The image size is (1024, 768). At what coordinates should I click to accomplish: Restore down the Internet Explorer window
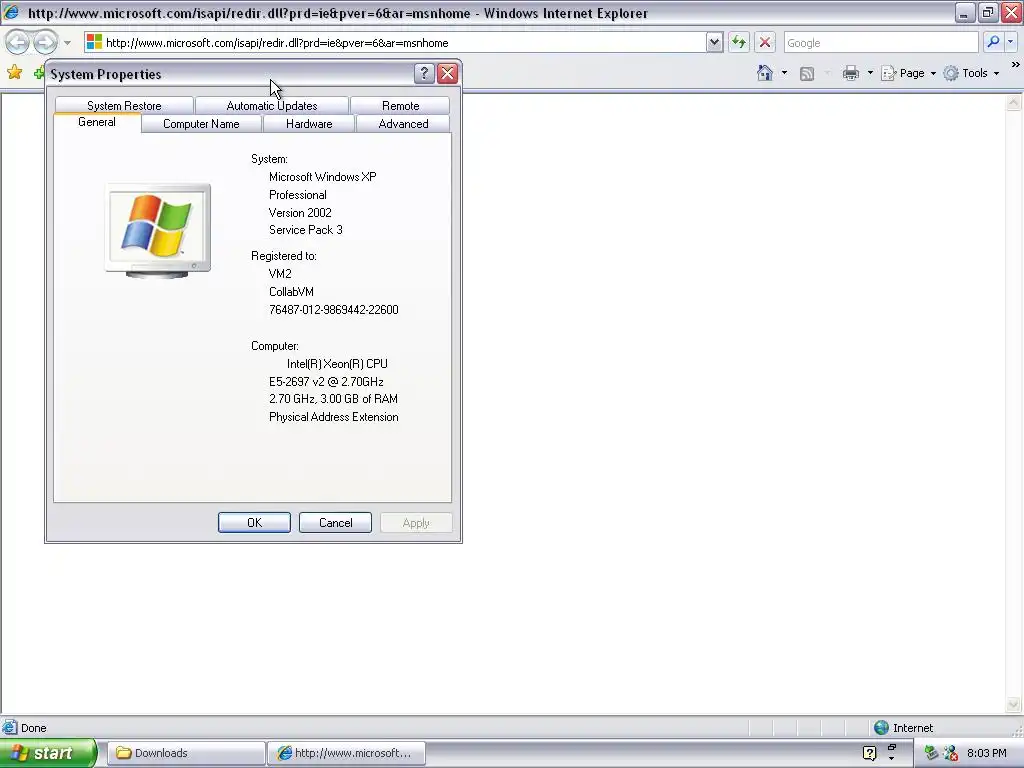pyautogui.click(x=987, y=12)
